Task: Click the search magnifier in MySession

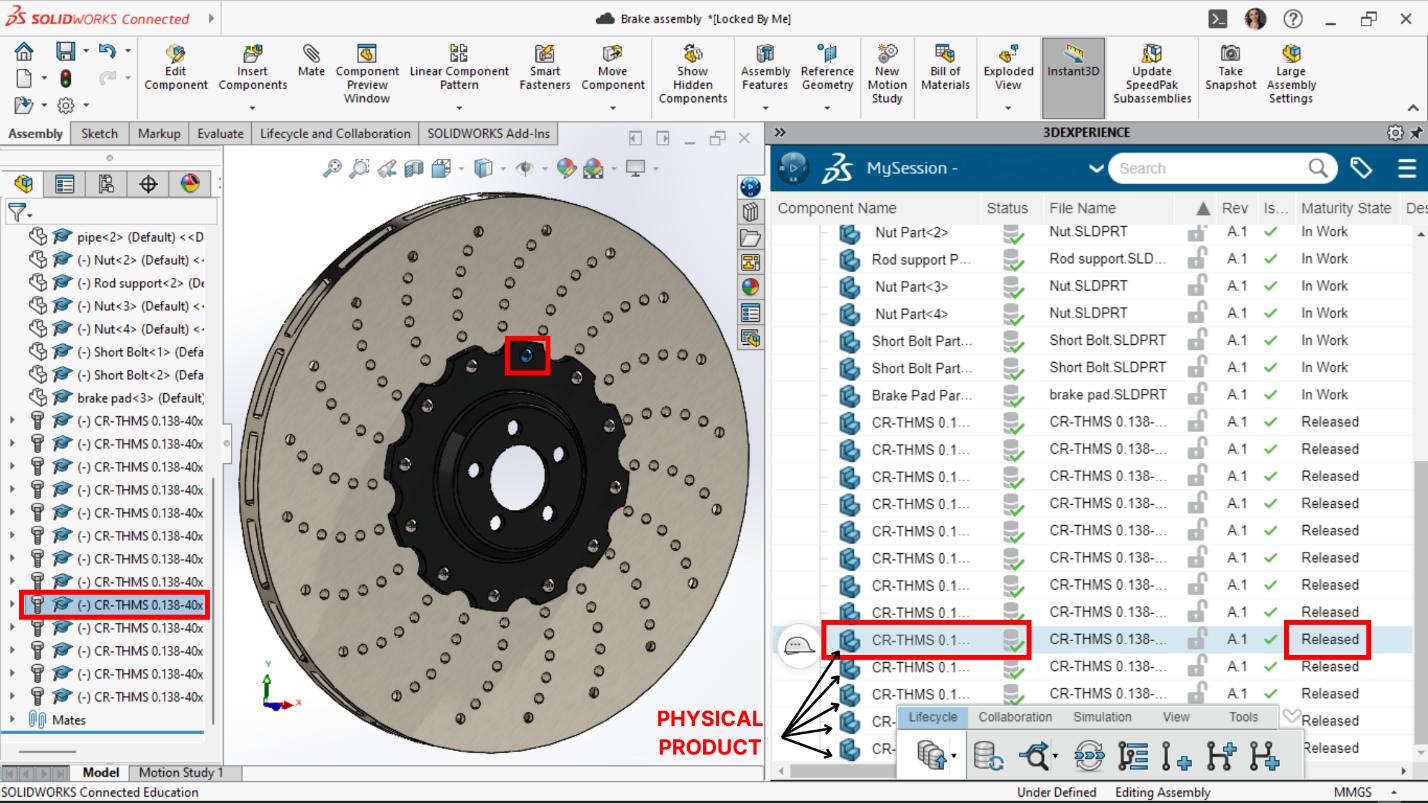Action: pyautogui.click(x=1319, y=168)
